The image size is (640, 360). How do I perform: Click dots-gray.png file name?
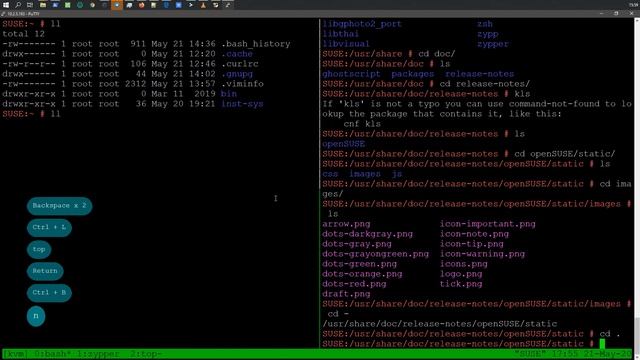357,244
